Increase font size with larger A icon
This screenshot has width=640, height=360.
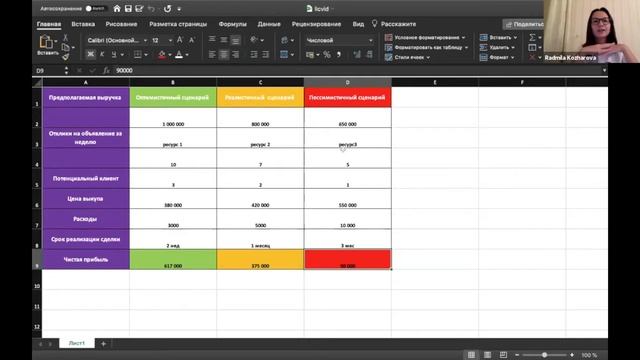(x=180, y=40)
